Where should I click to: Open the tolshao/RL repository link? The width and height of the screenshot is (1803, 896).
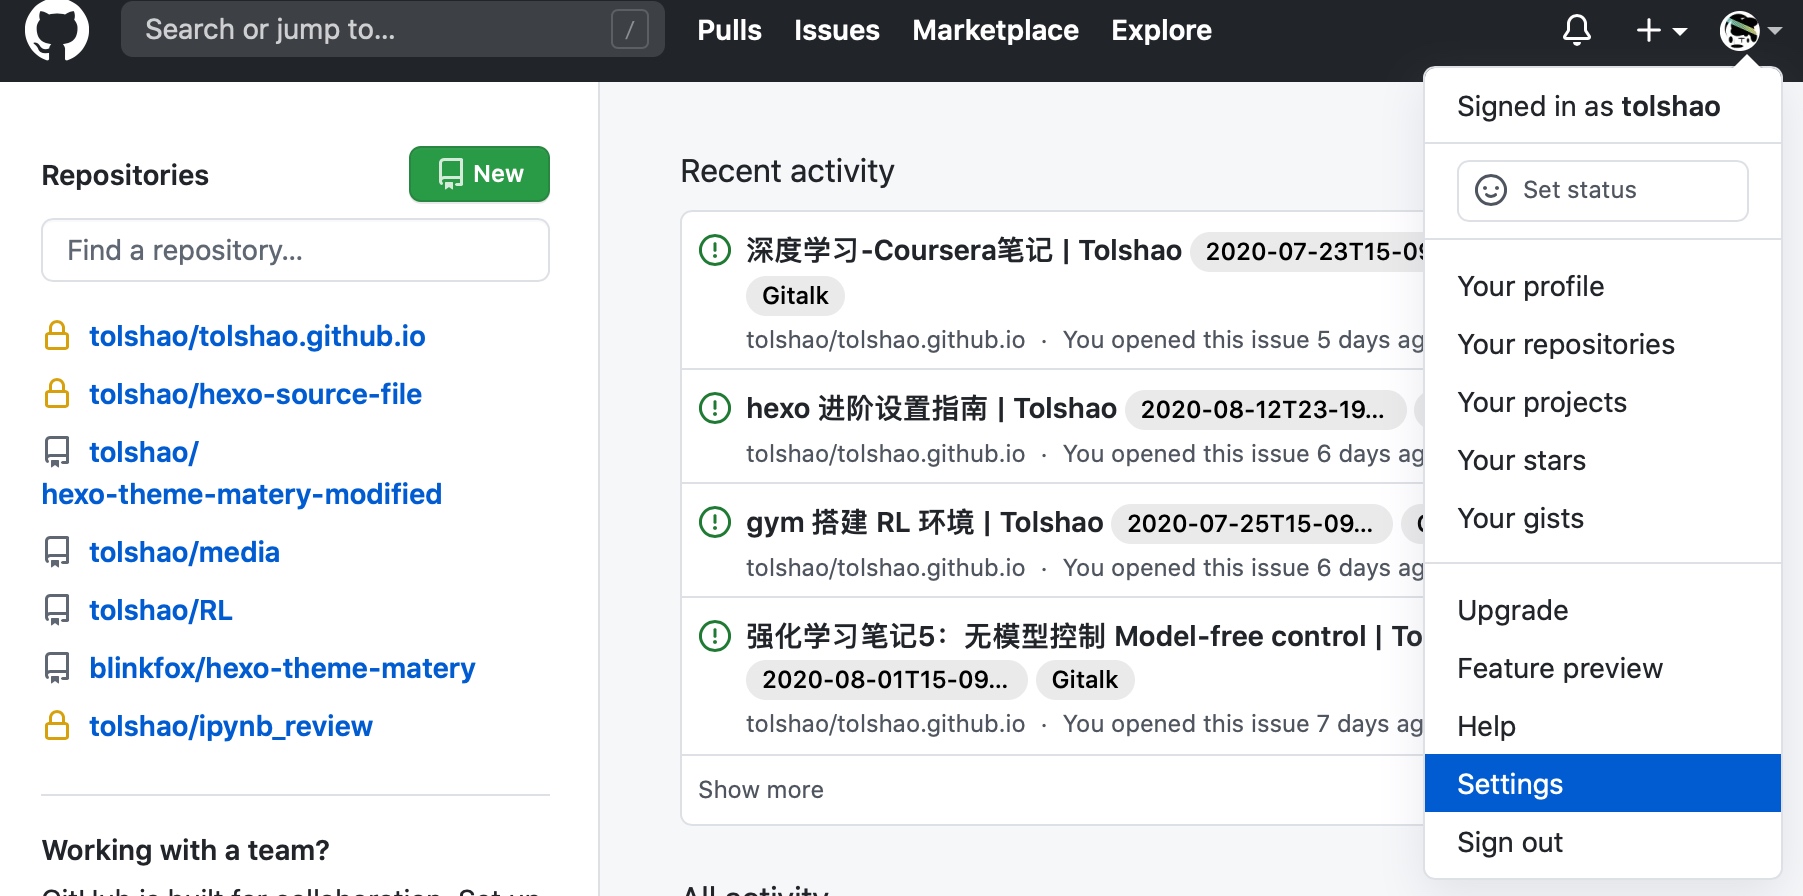[160, 610]
